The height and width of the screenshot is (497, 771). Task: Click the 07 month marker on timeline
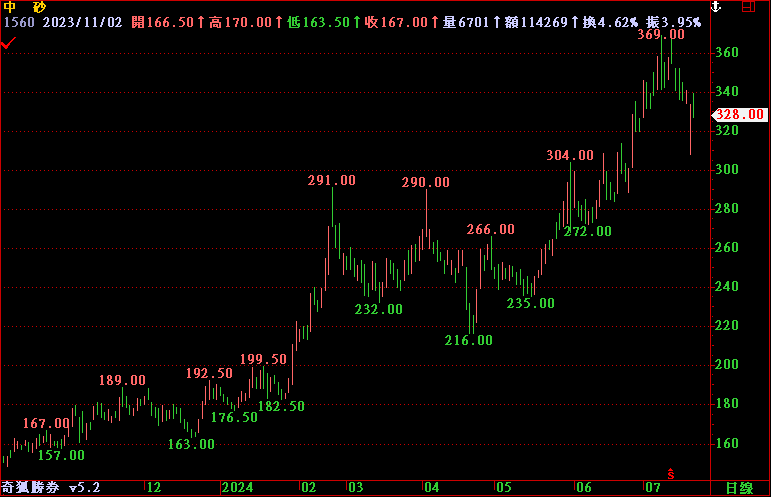coord(653,488)
